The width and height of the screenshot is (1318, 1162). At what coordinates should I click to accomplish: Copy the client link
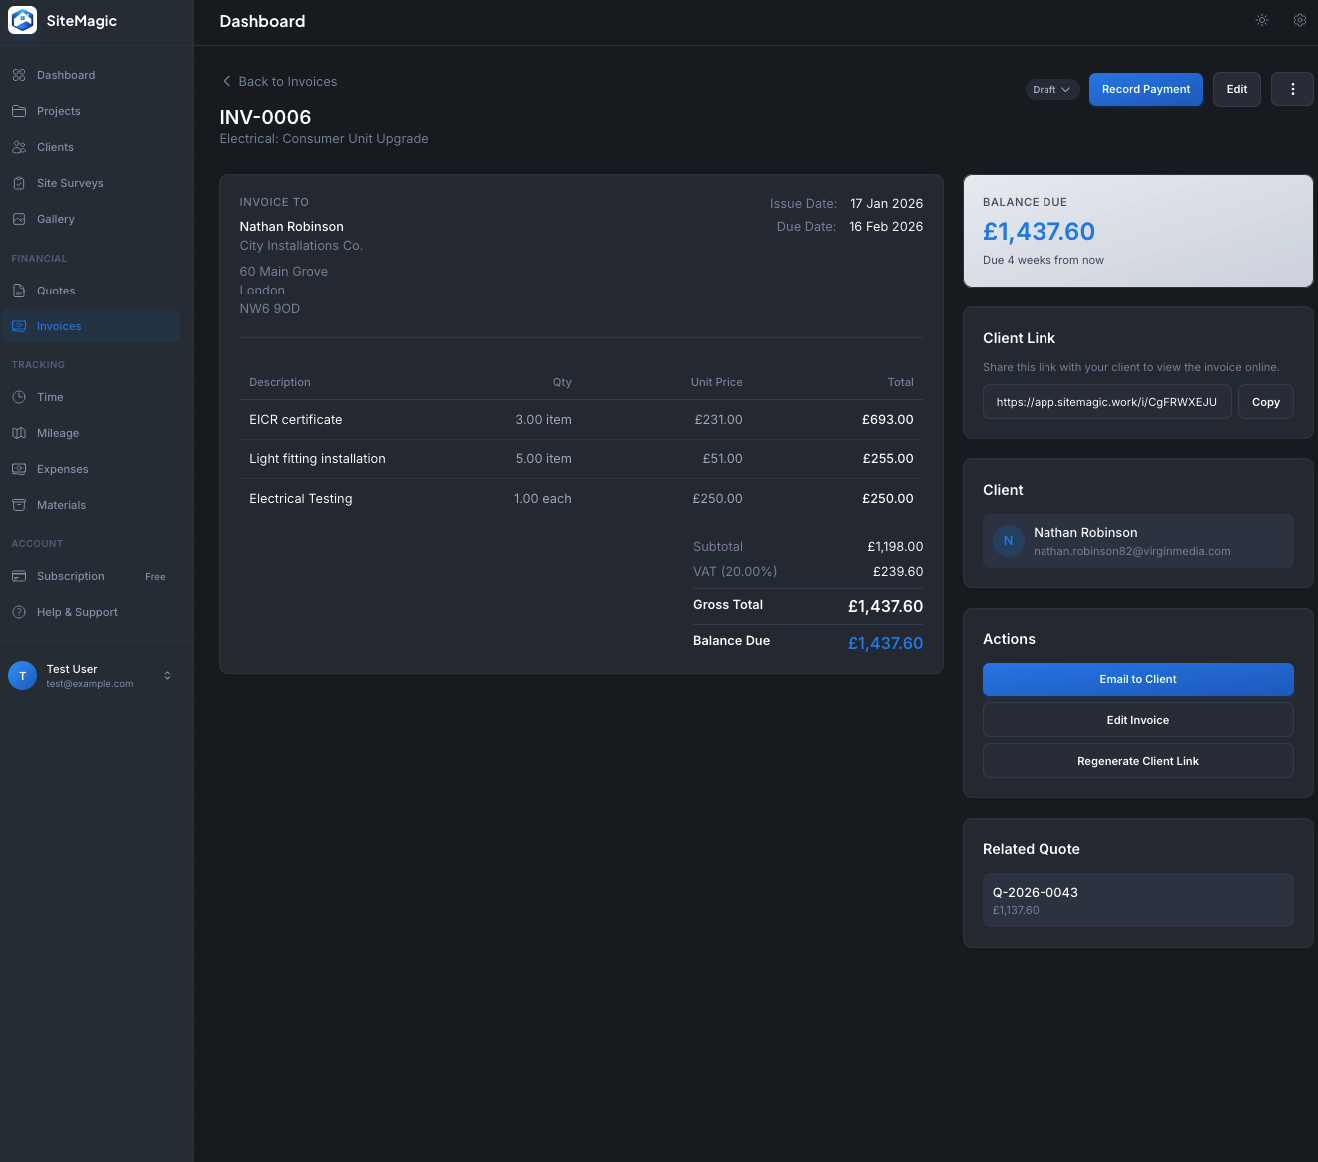pos(1265,401)
